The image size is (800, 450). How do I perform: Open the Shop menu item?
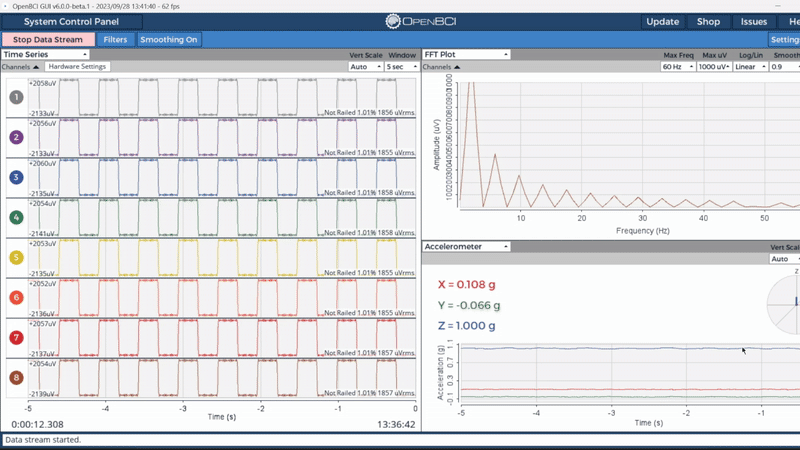pyautogui.click(x=708, y=21)
